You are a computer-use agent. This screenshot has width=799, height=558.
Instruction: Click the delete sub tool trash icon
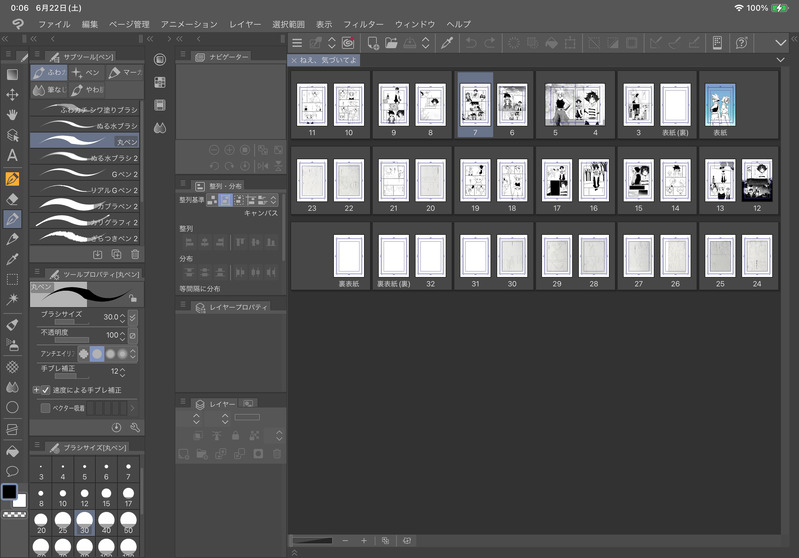point(135,255)
